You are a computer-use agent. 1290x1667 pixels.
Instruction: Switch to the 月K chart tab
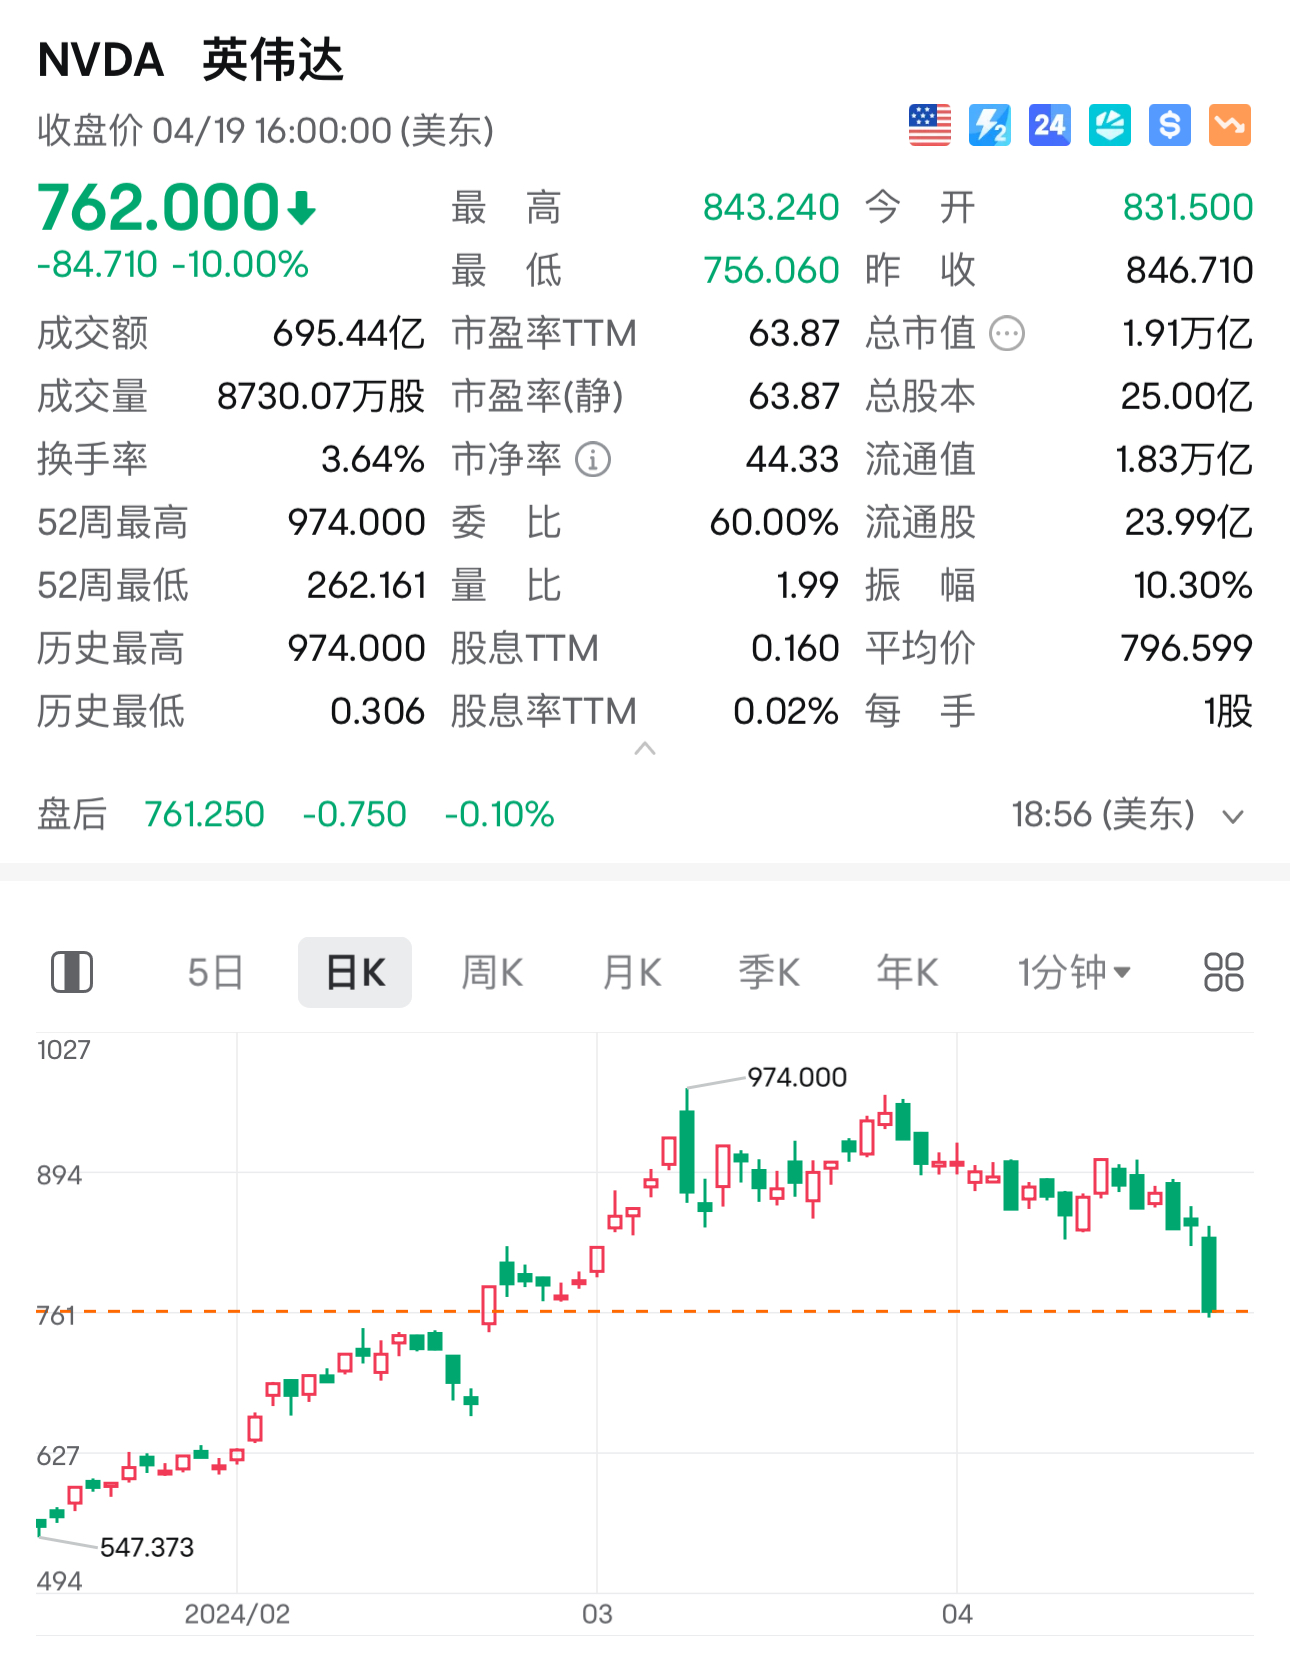click(x=632, y=972)
